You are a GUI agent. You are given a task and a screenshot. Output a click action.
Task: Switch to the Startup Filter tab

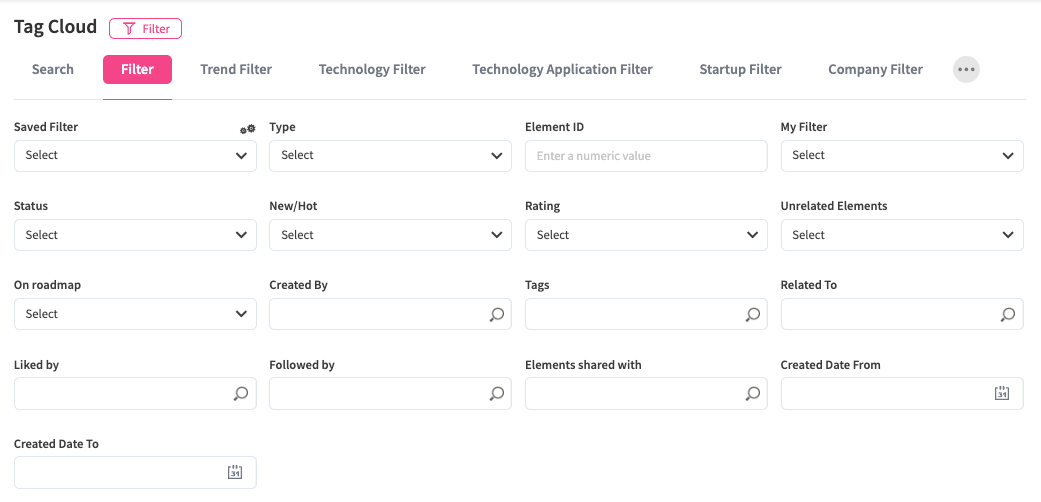tap(740, 69)
